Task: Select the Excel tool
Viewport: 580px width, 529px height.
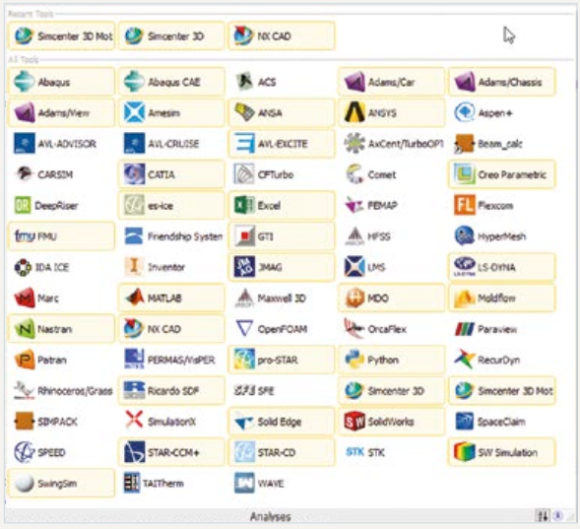Action: click(282, 205)
